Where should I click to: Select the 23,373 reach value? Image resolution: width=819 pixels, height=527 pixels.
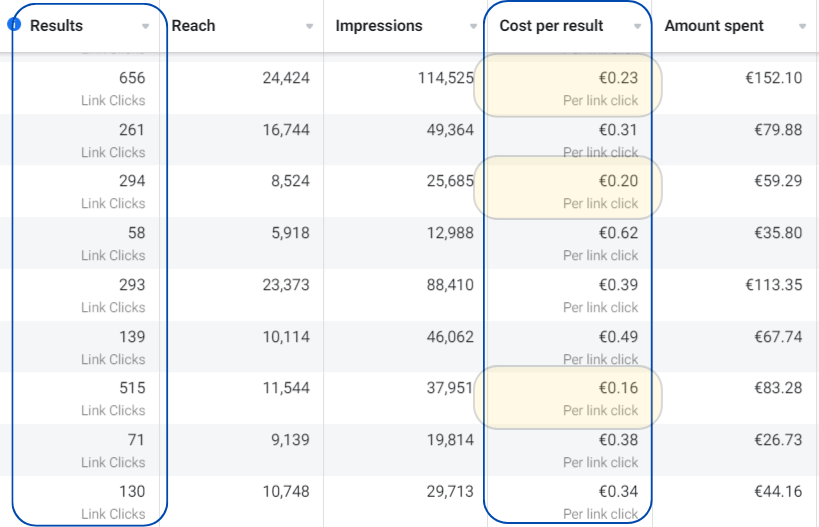point(286,285)
